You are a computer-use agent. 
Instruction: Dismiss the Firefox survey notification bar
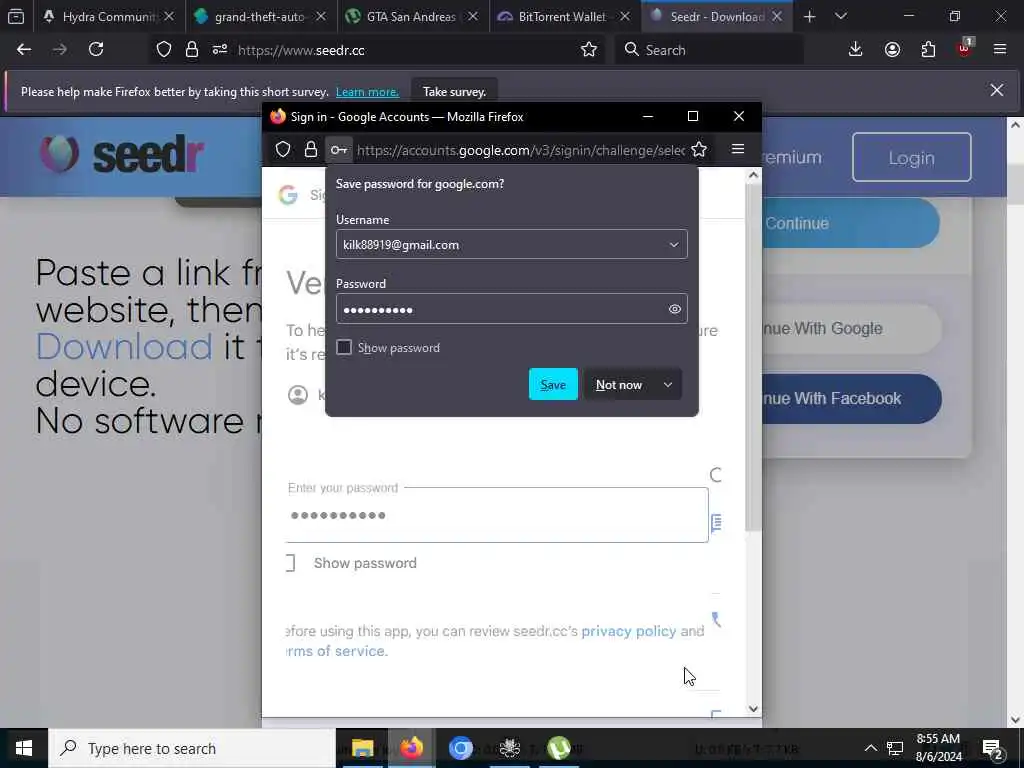pos(996,90)
